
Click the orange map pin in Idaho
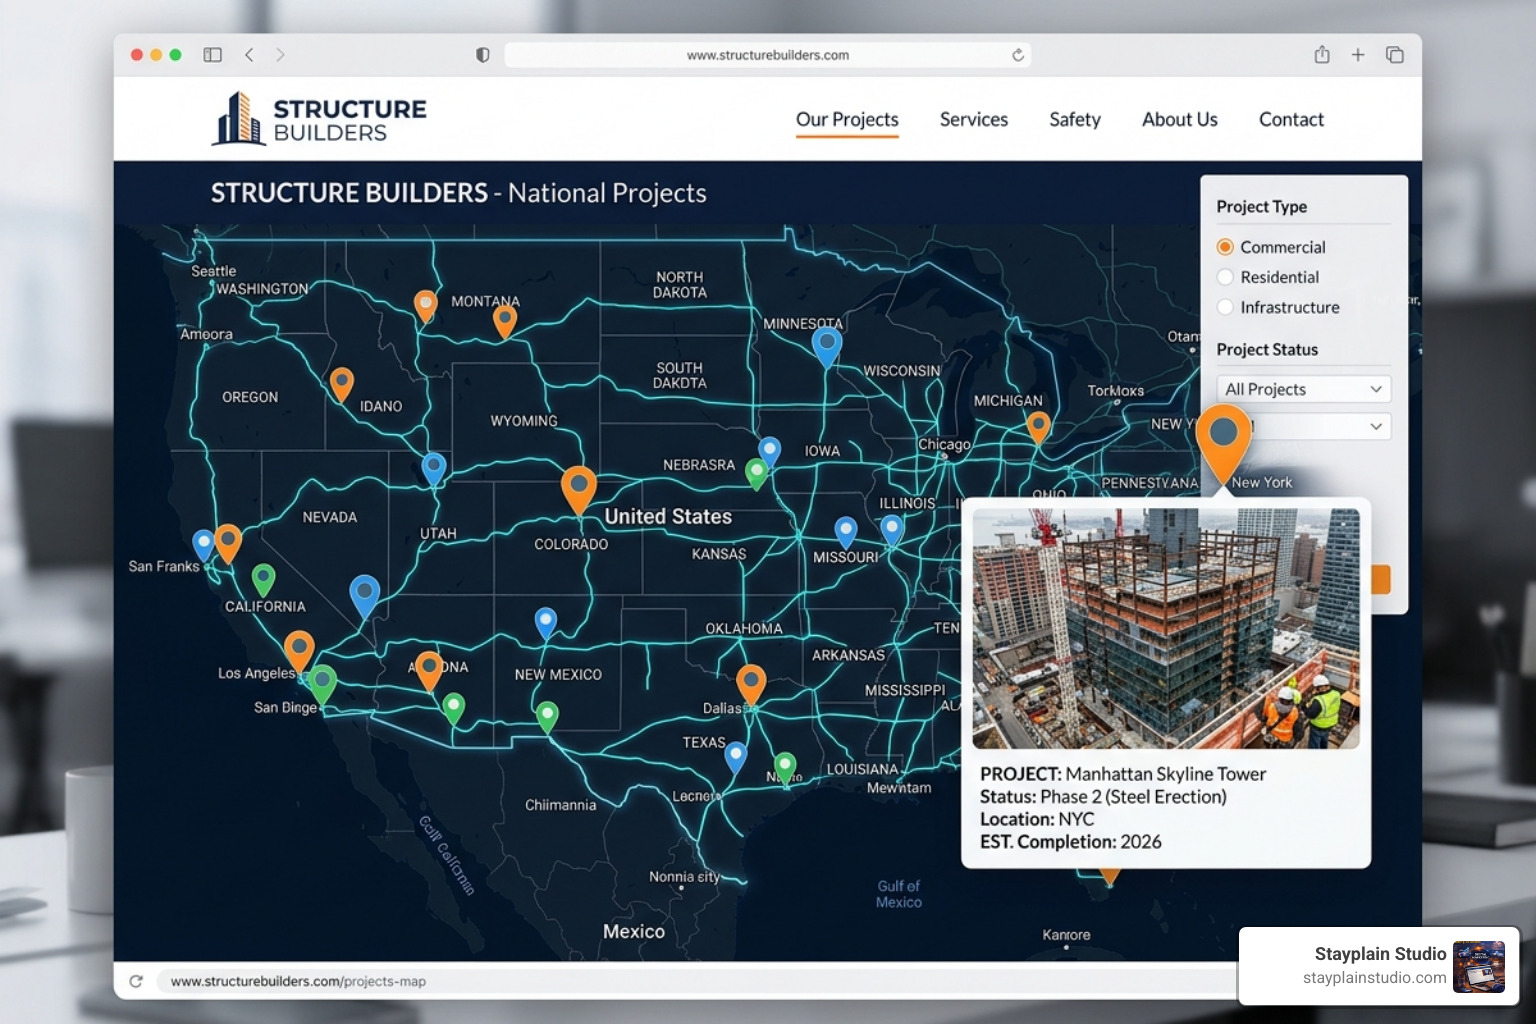point(342,385)
